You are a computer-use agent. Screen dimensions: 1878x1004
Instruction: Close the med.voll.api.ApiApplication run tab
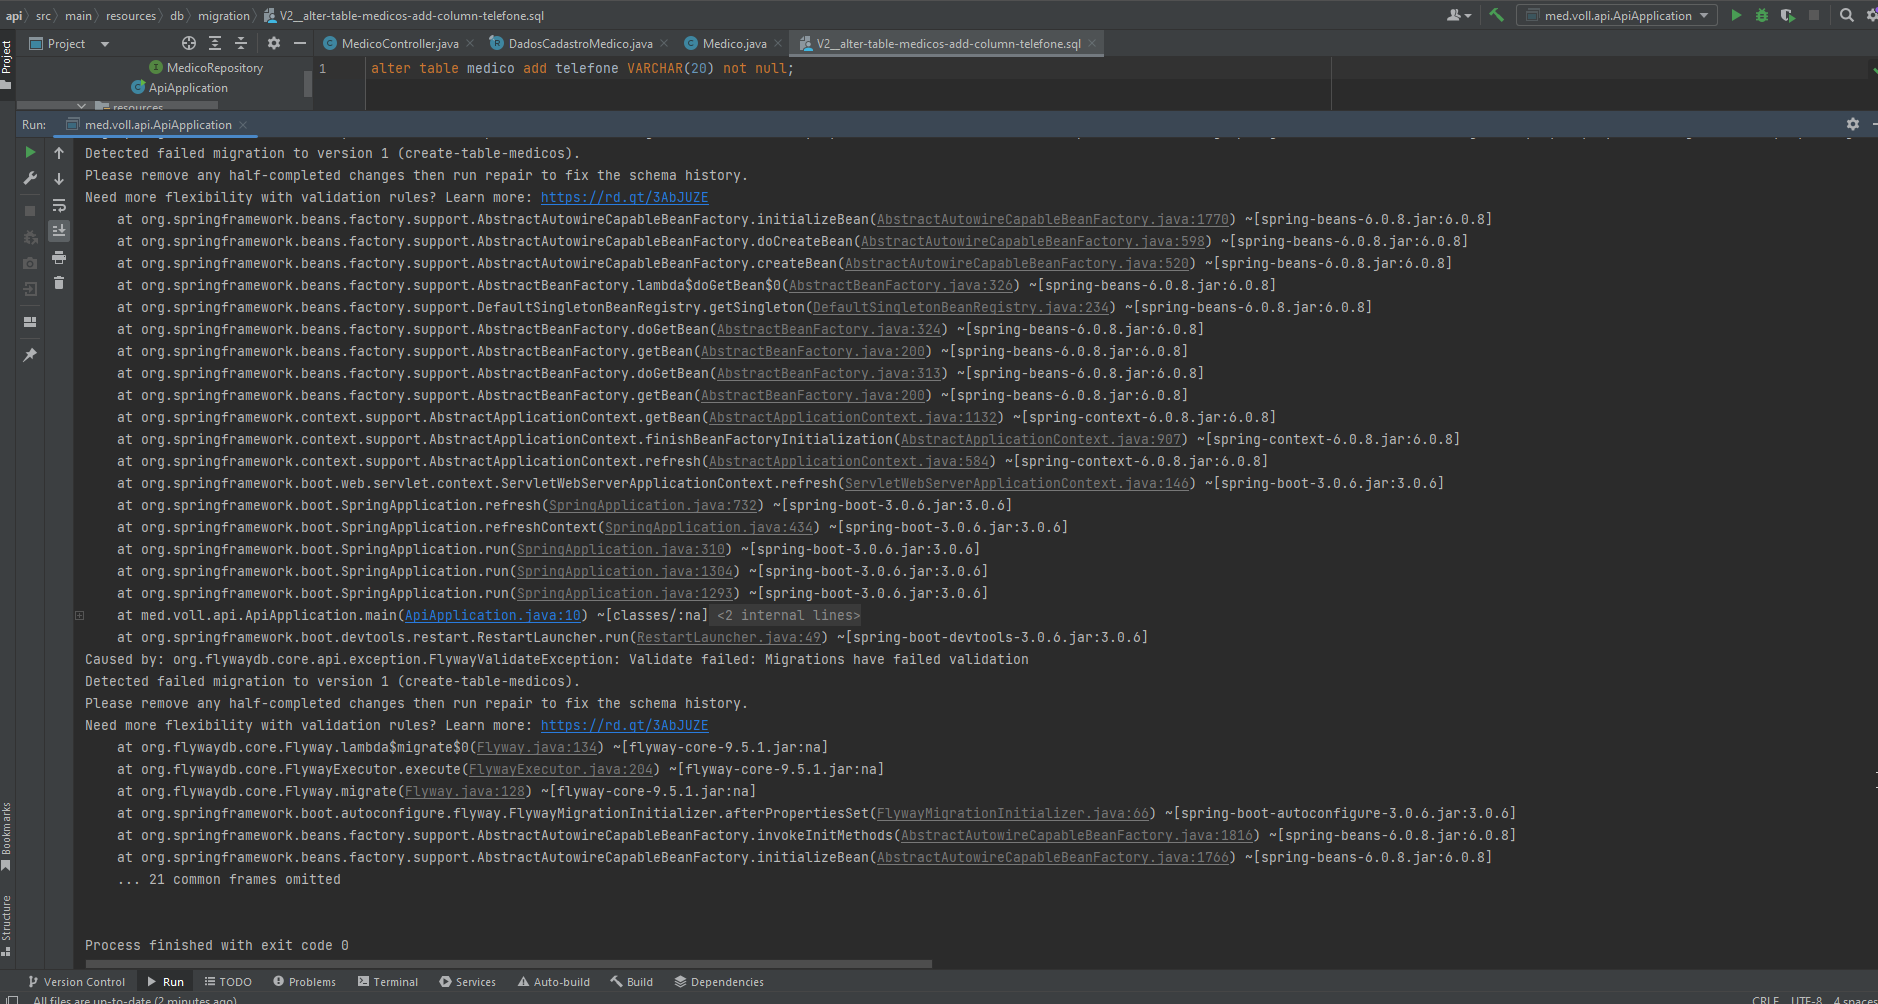click(x=243, y=125)
